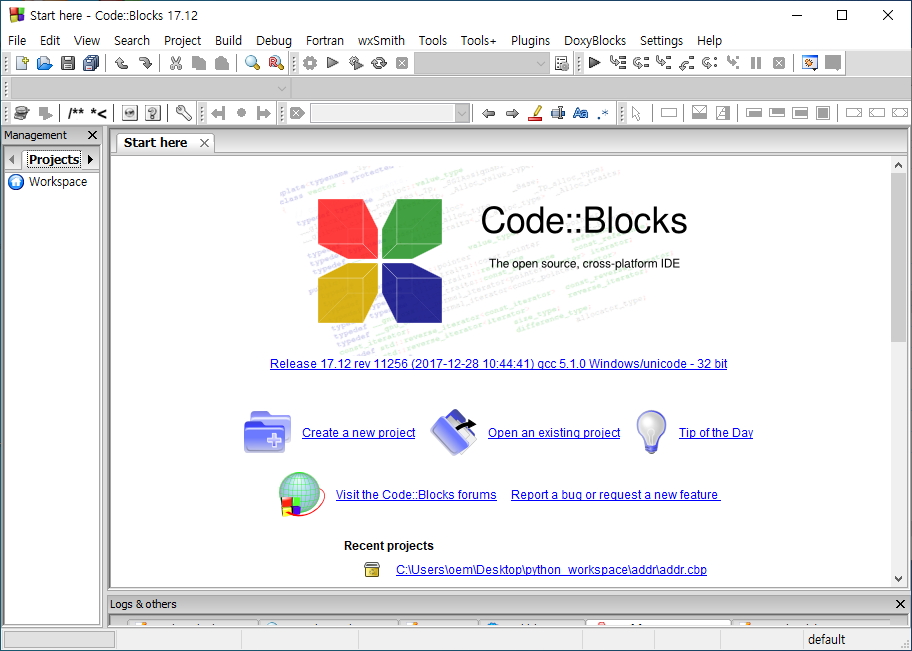Open the Build menu
912x651 pixels.
tap(228, 40)
